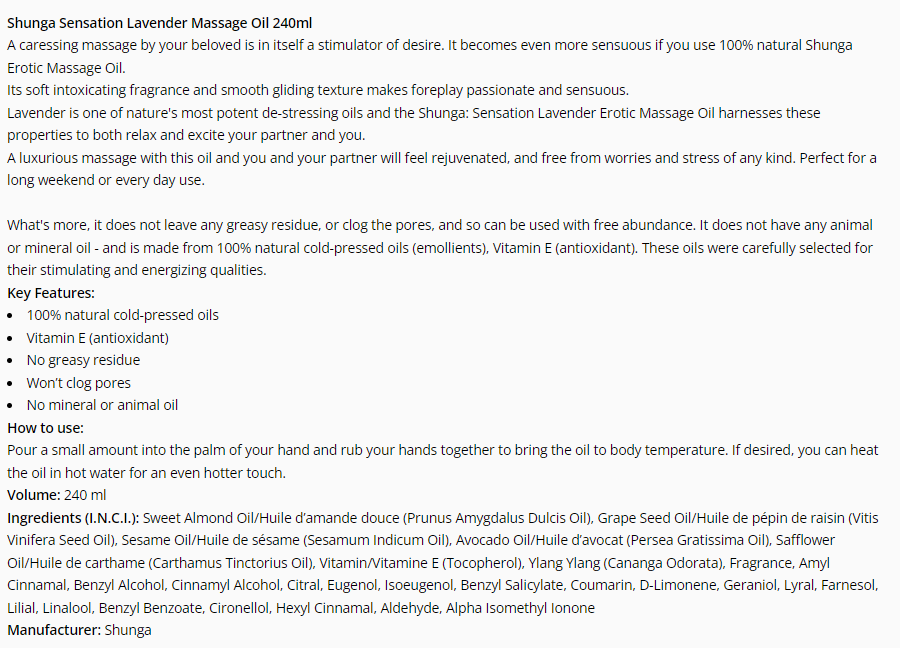The height and width of the screenshot is (648, 900).
Task: Click the 'Won't clog pores' bullet item
Action: (x=79, y=383)
